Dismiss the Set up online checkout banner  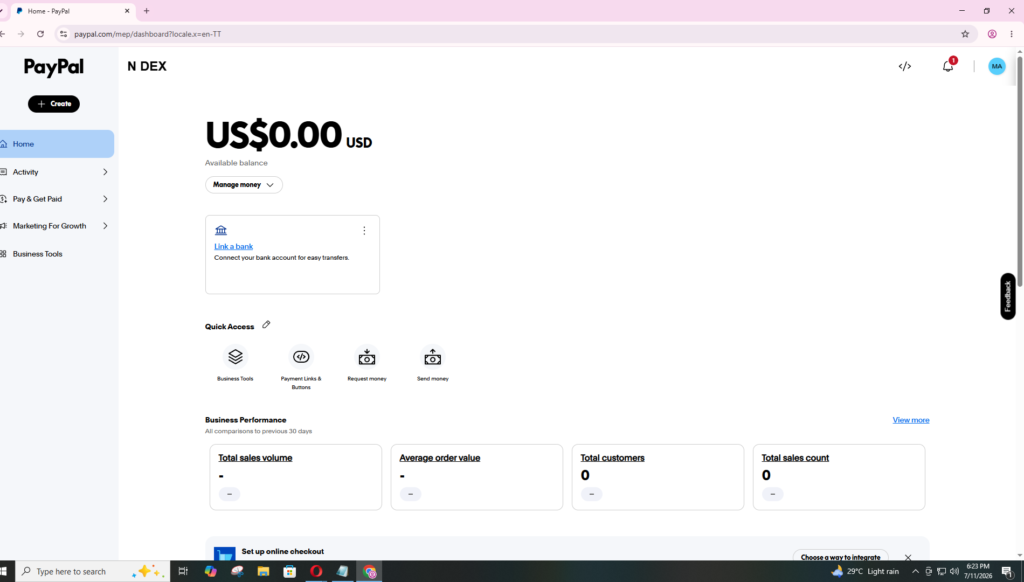click(x=908, y=557)
